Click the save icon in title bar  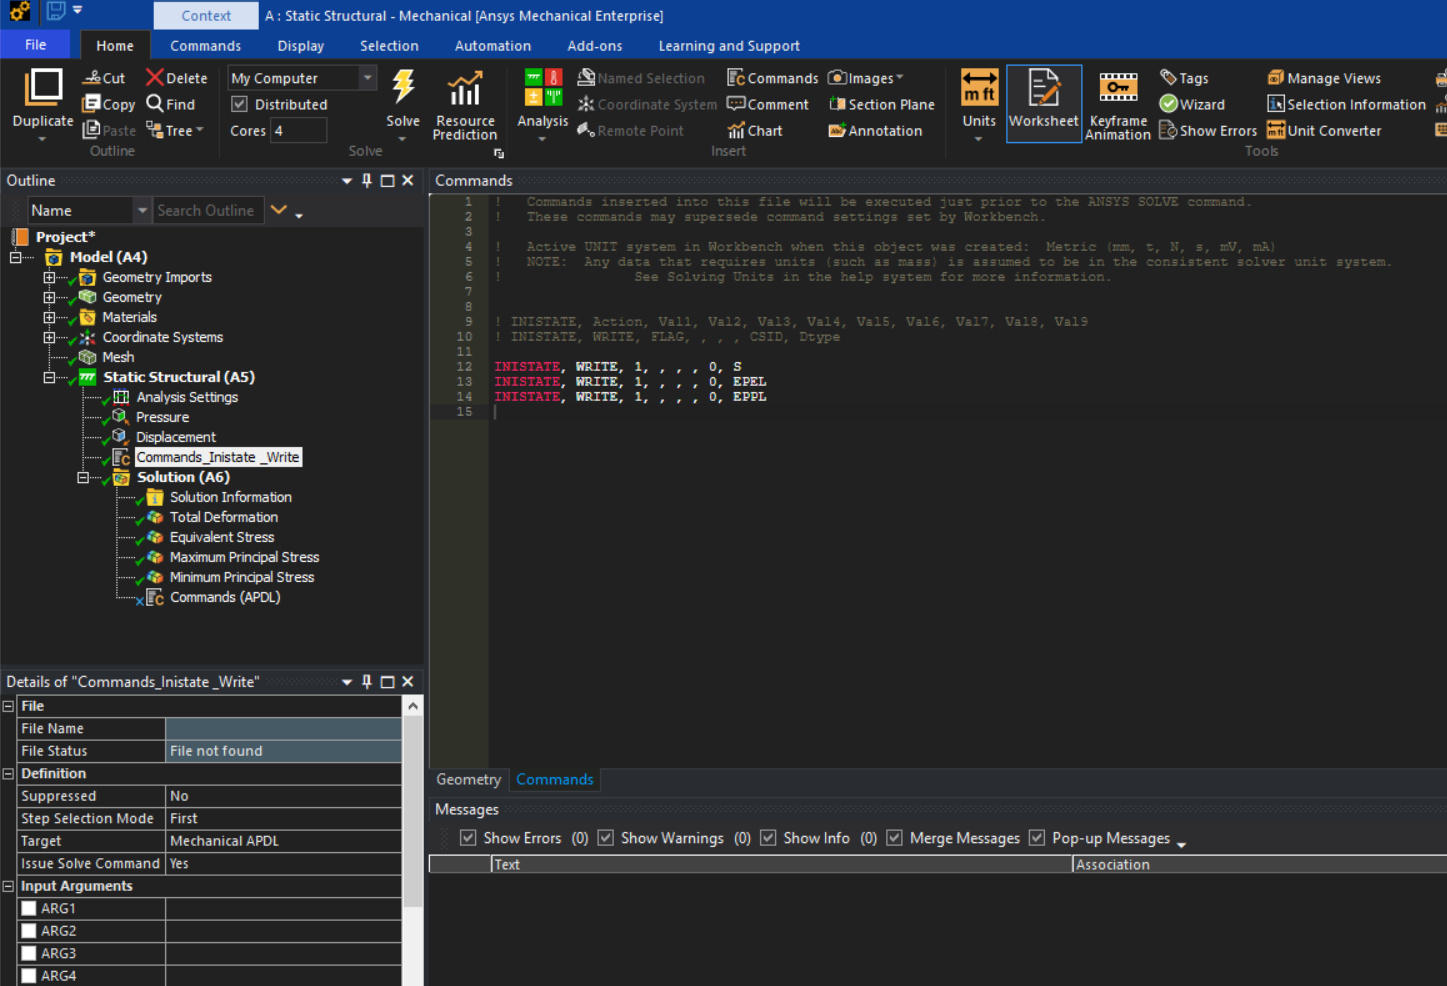pyautogui.click(x=56, y=11)
